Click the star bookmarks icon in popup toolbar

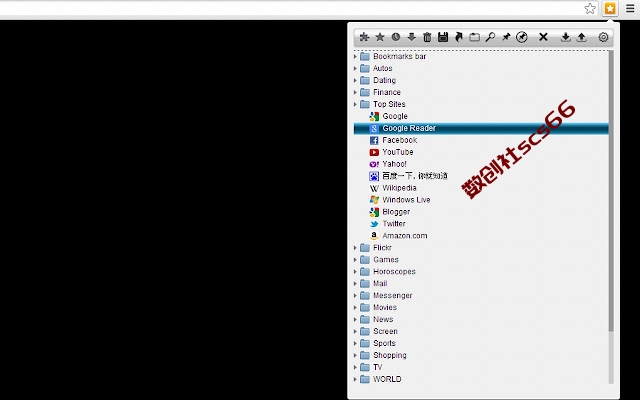380,37
